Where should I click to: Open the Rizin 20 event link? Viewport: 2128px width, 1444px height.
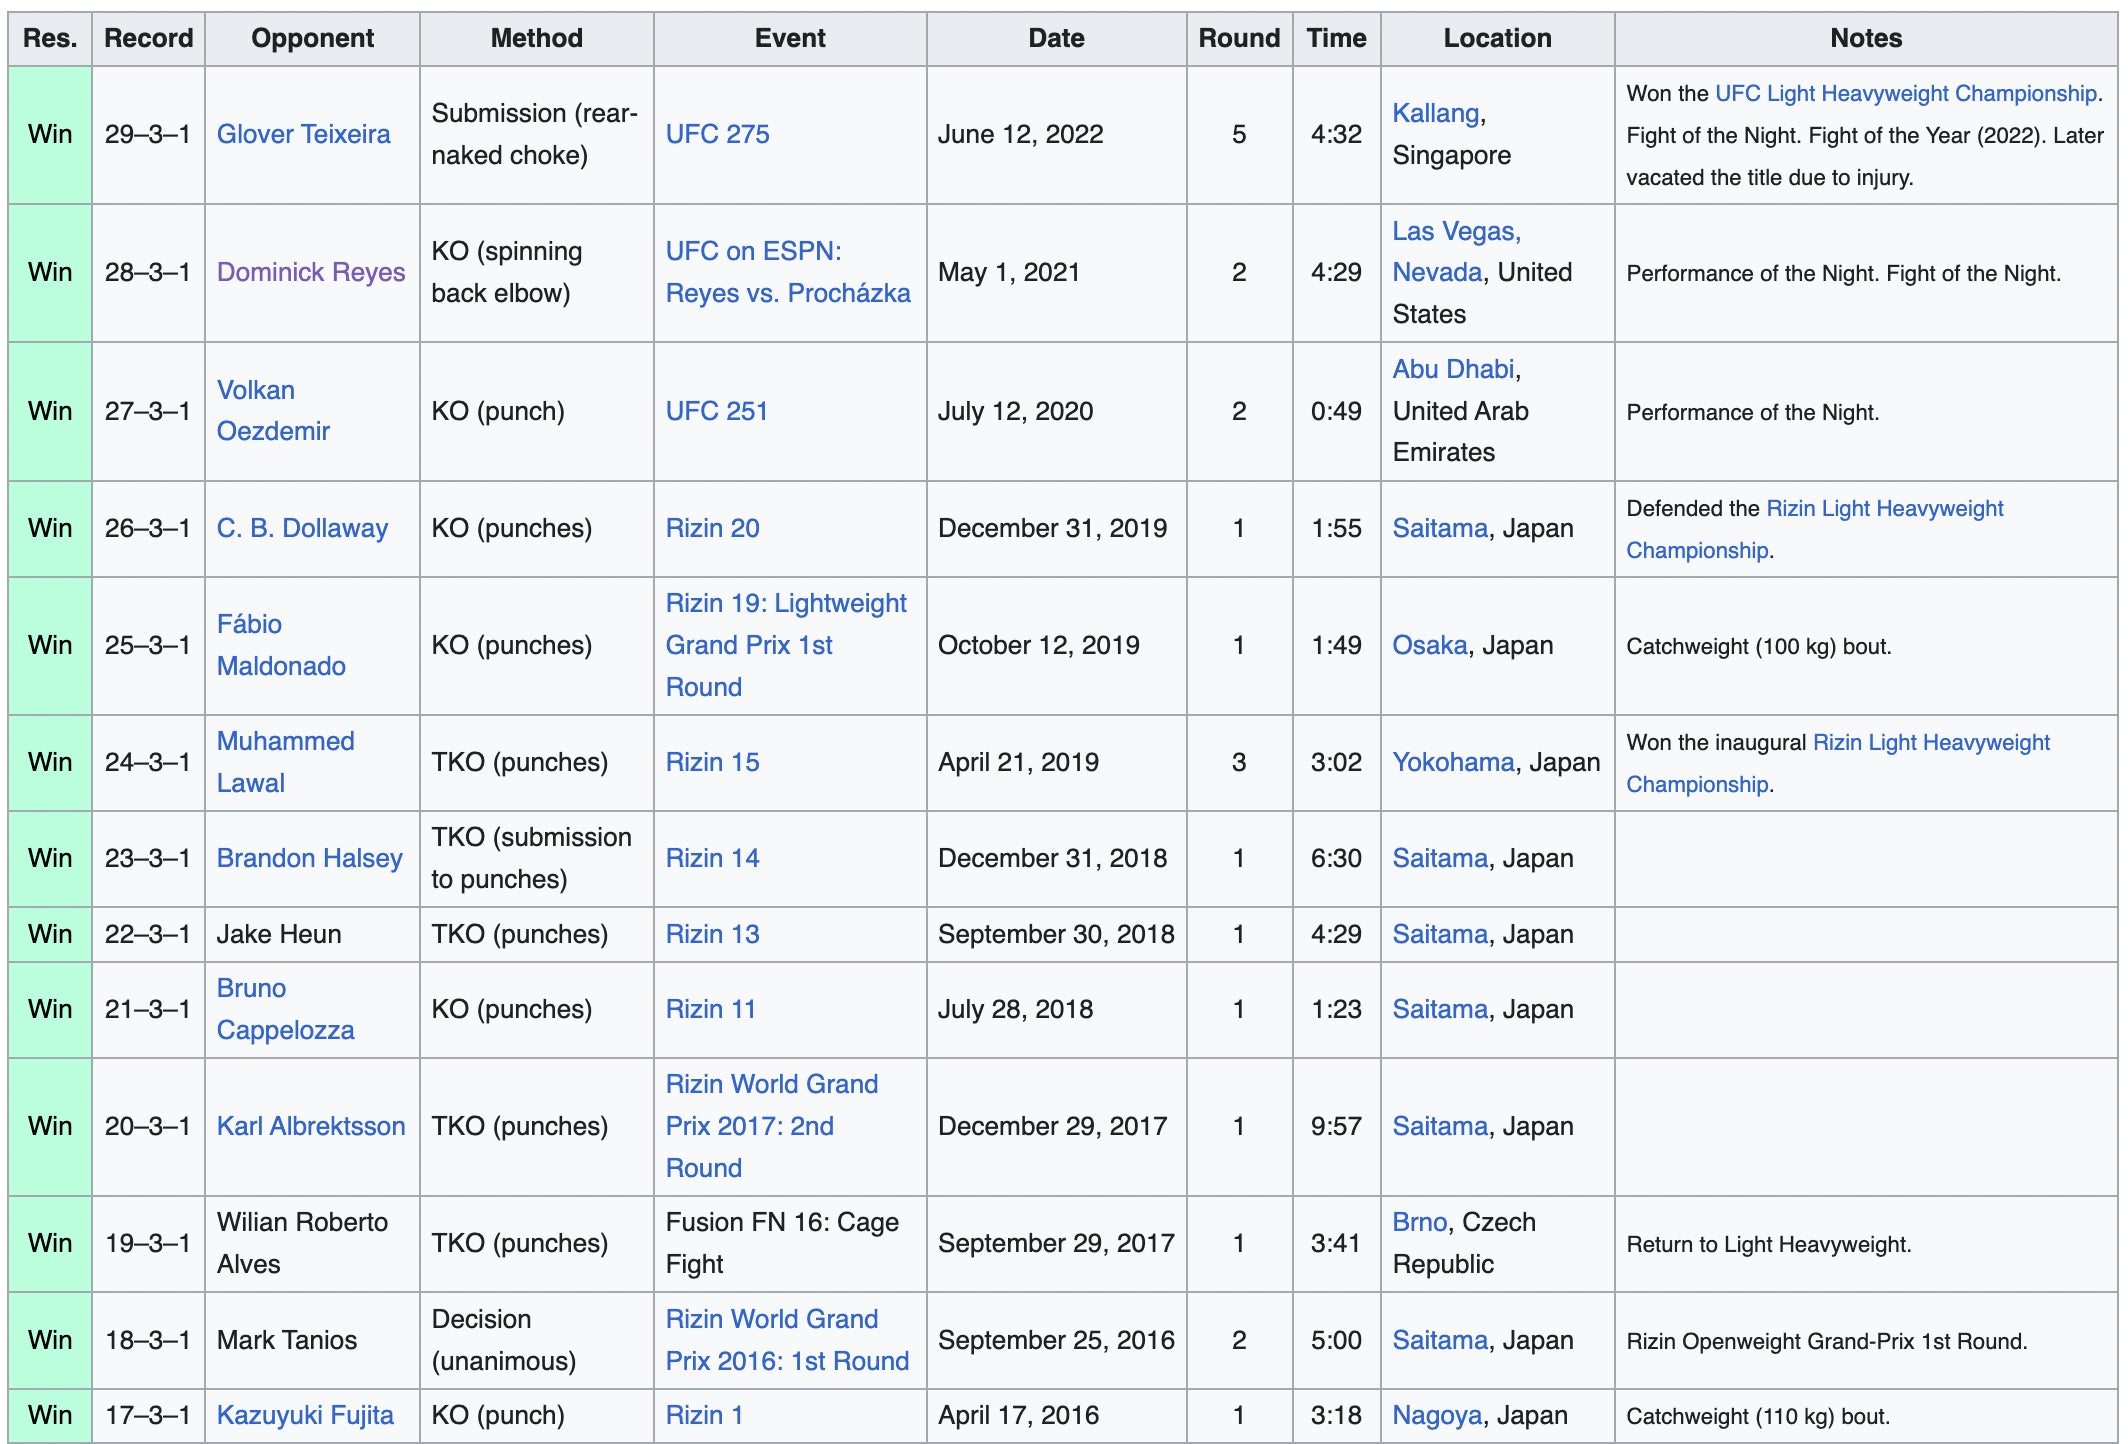click(712, 528)
